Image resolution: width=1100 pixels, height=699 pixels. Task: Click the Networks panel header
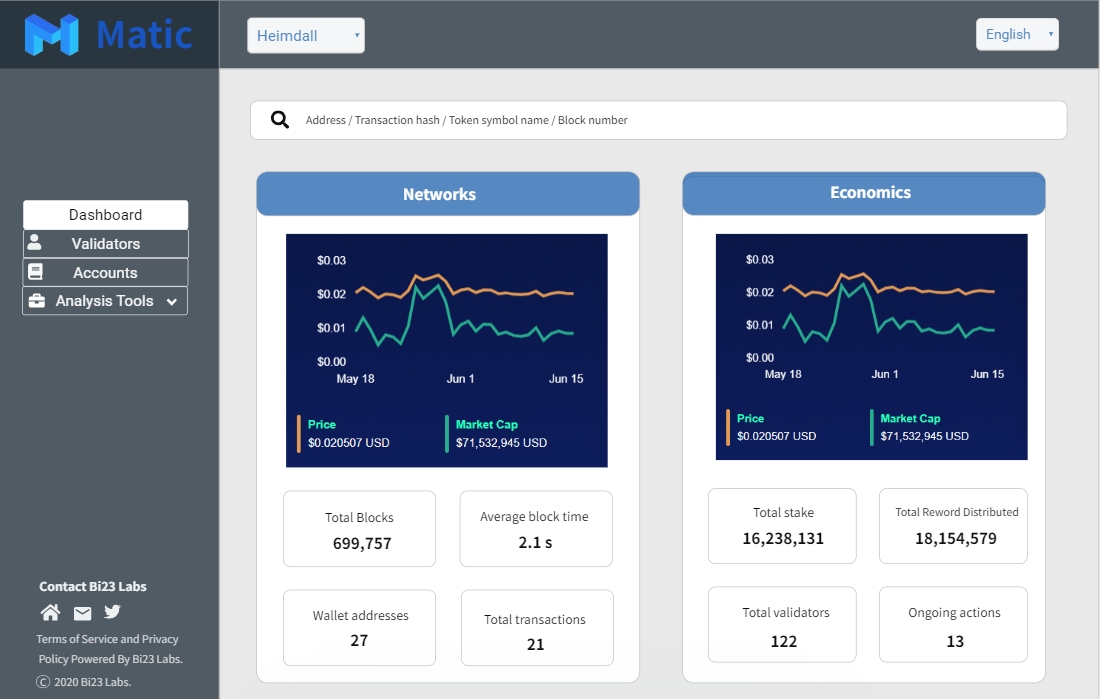[448, 194]
